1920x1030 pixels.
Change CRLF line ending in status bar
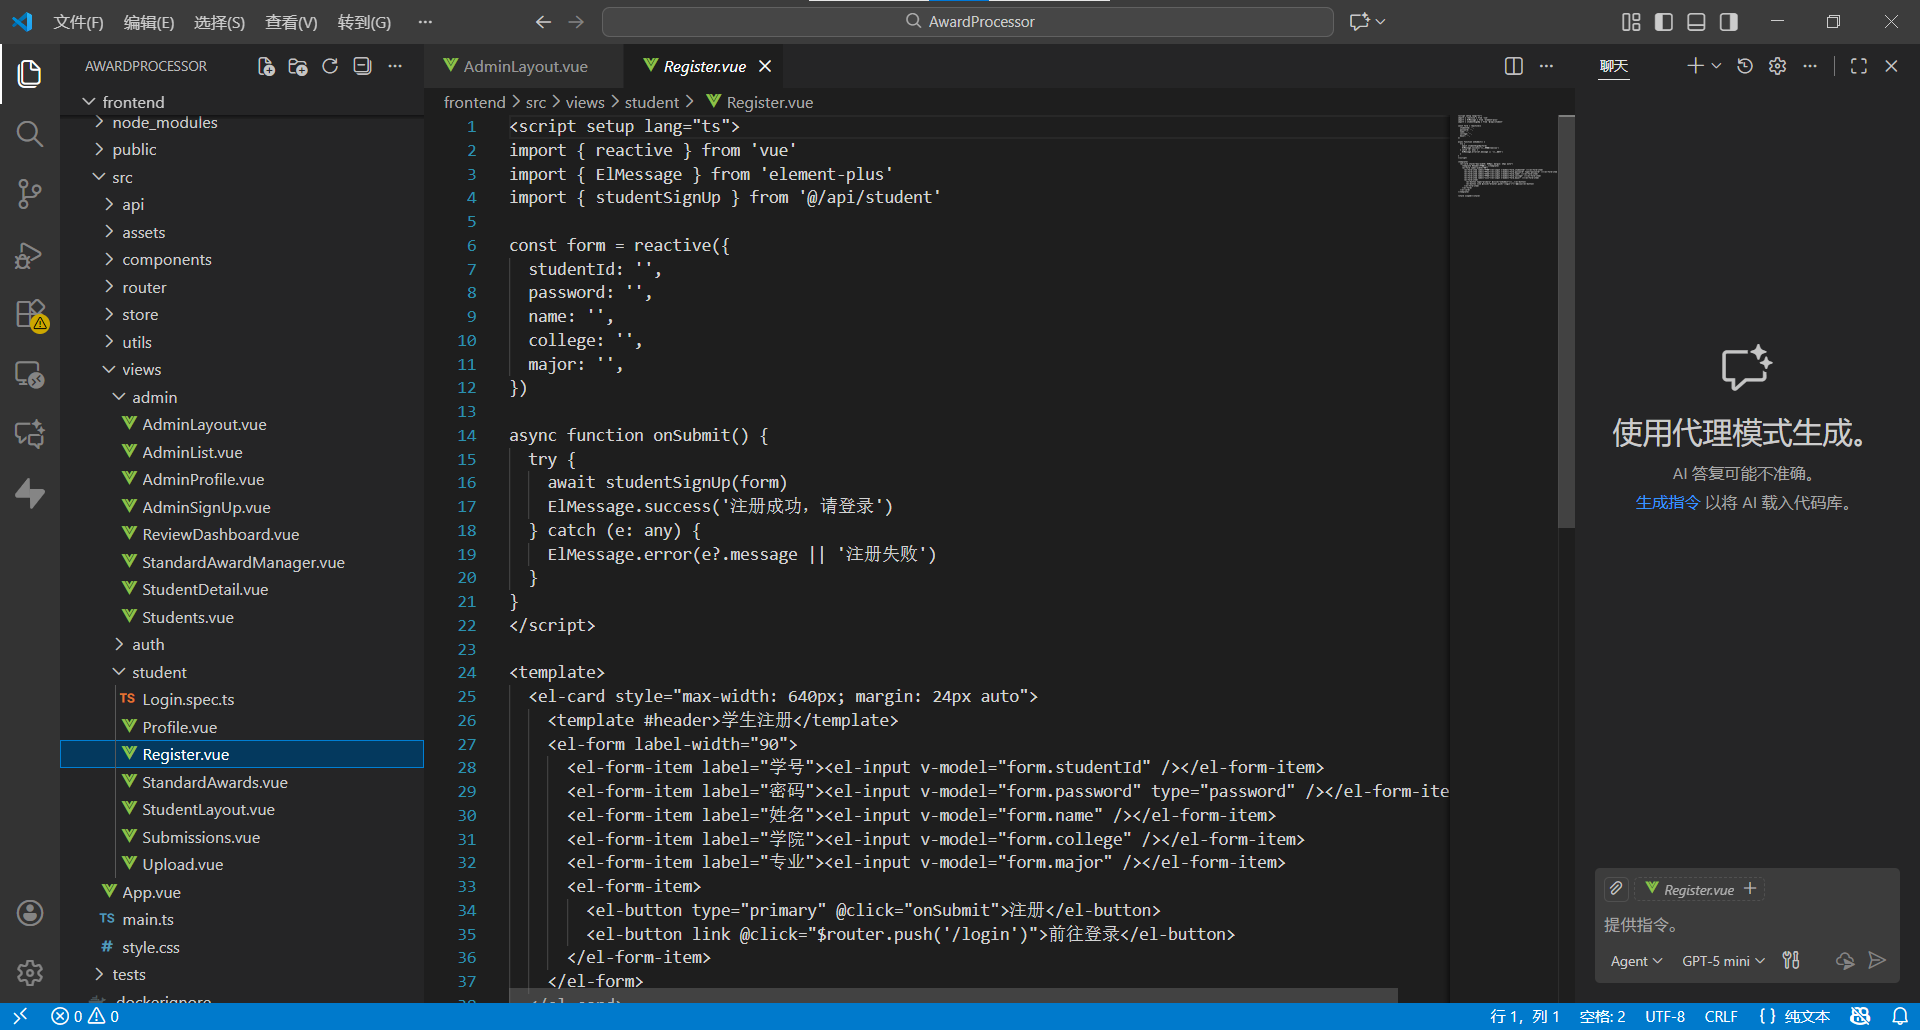1721,1016
